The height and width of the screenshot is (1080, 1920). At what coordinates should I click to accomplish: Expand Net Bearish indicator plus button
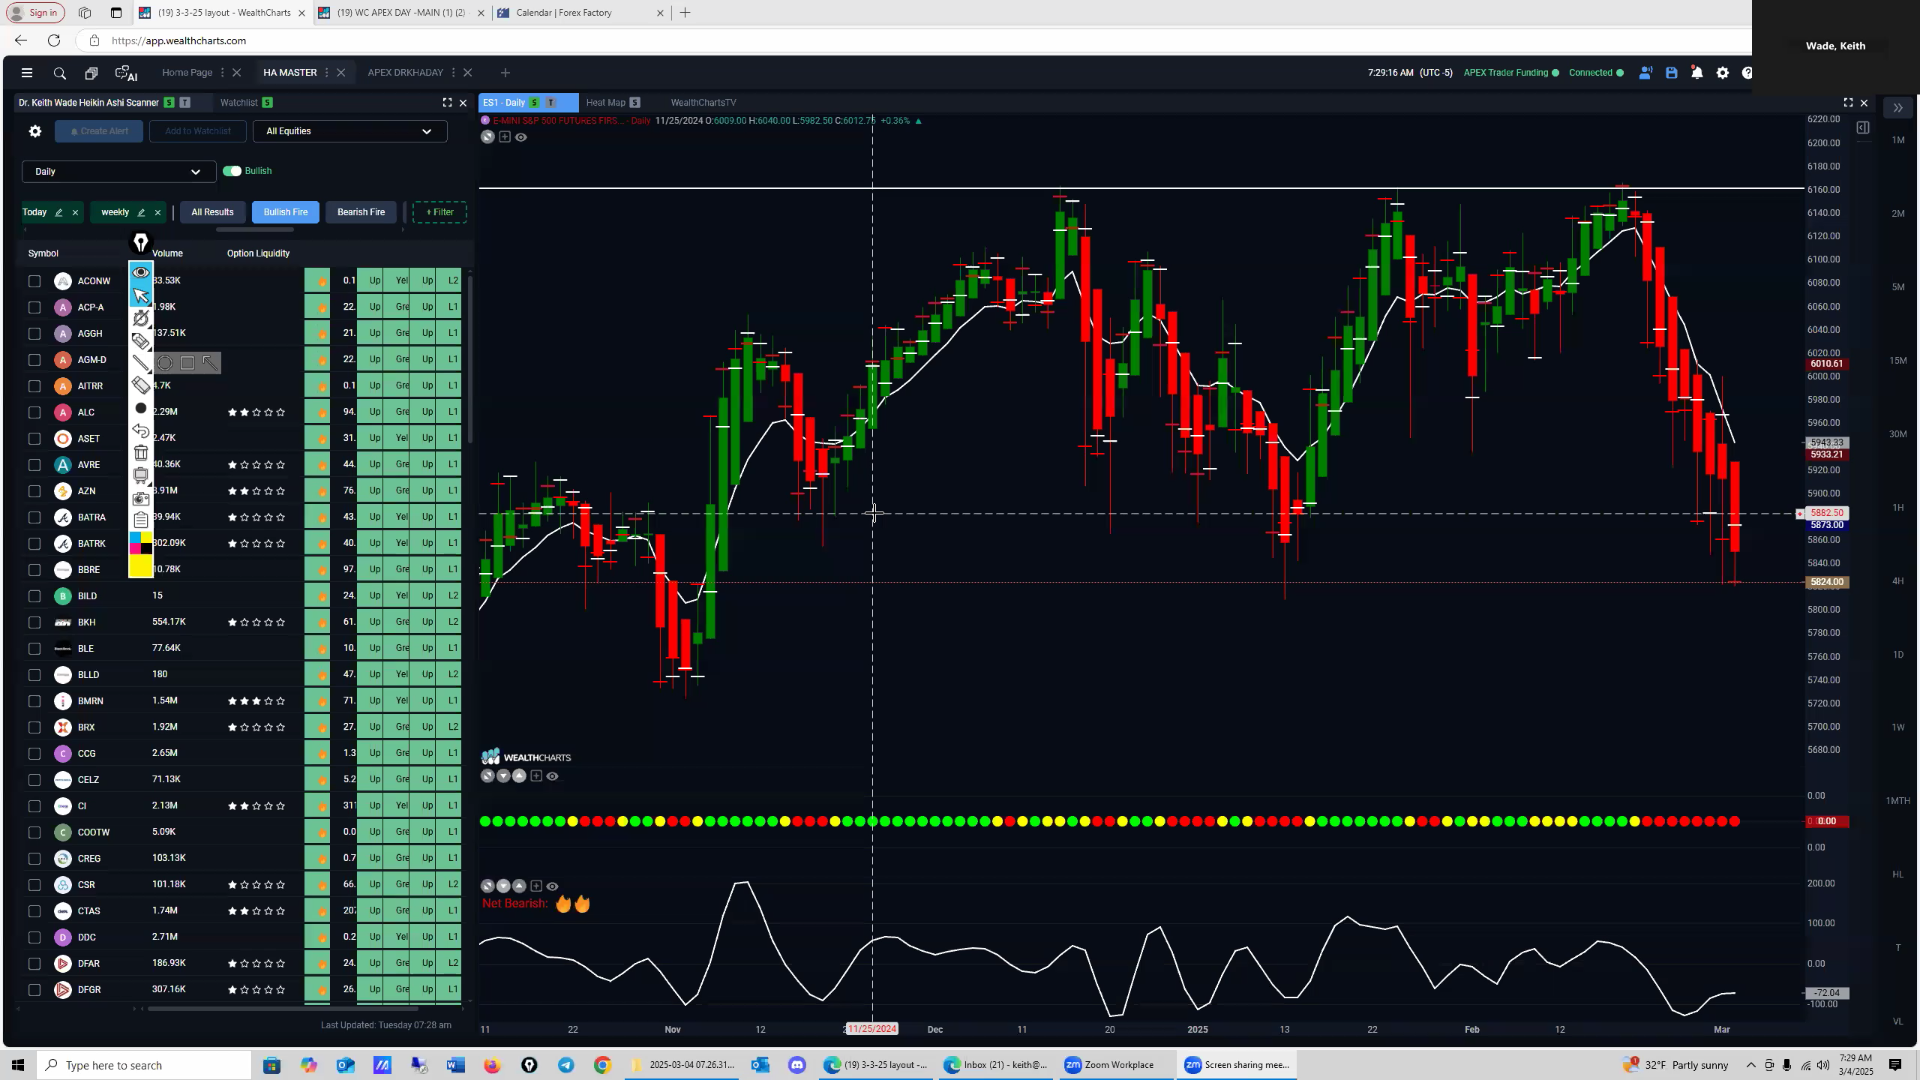point(536,886)
